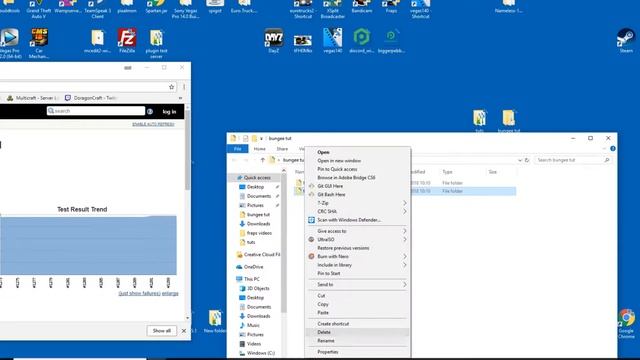Screen dimensions: 640x360
Task: Expand the UltraISO submenu
Action: (358, 240)
